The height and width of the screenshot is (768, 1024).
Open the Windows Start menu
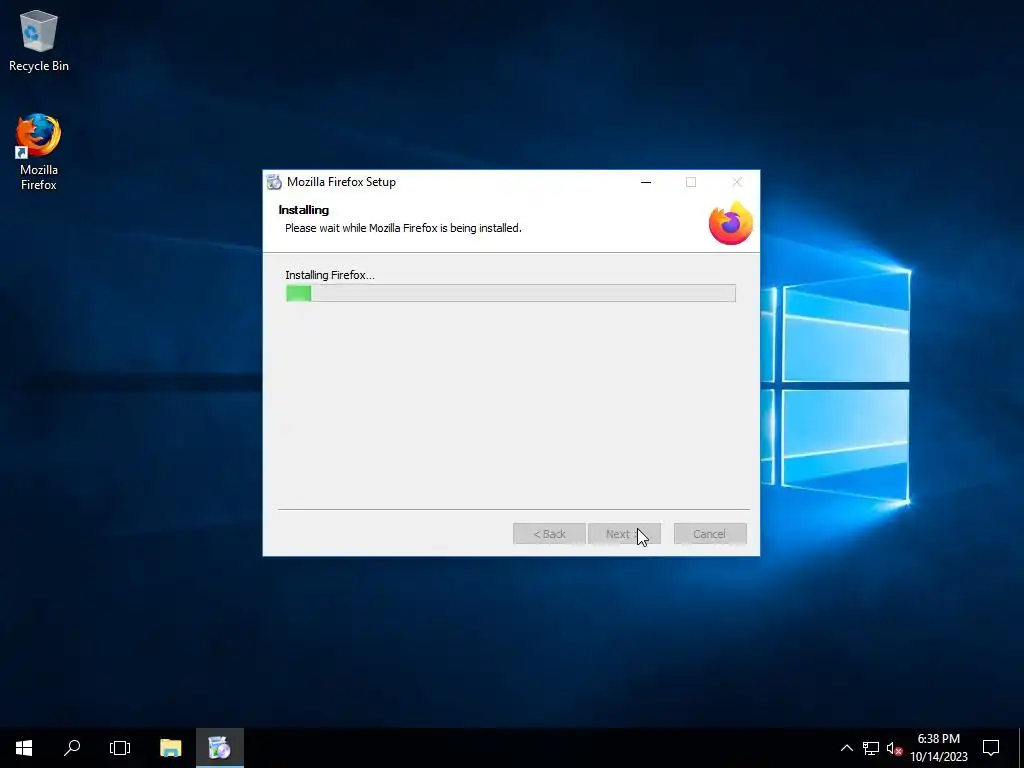[24, 748]
